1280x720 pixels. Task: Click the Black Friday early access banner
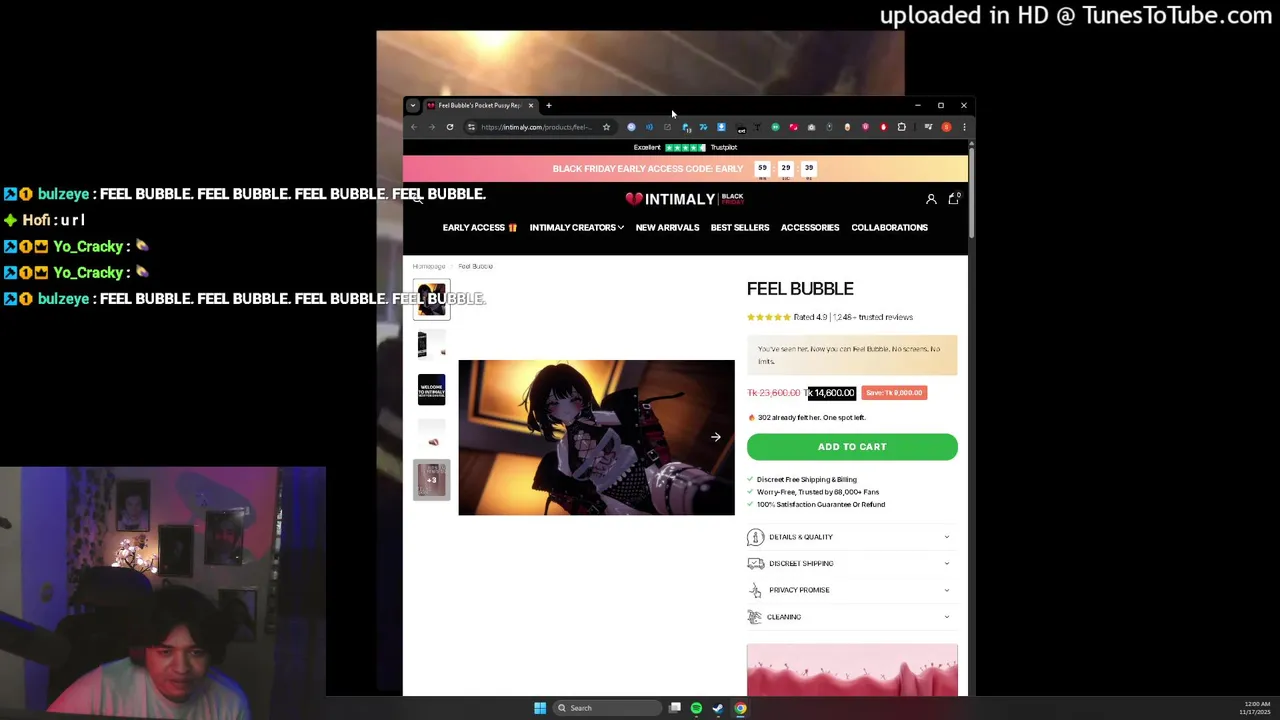point(685,169)
